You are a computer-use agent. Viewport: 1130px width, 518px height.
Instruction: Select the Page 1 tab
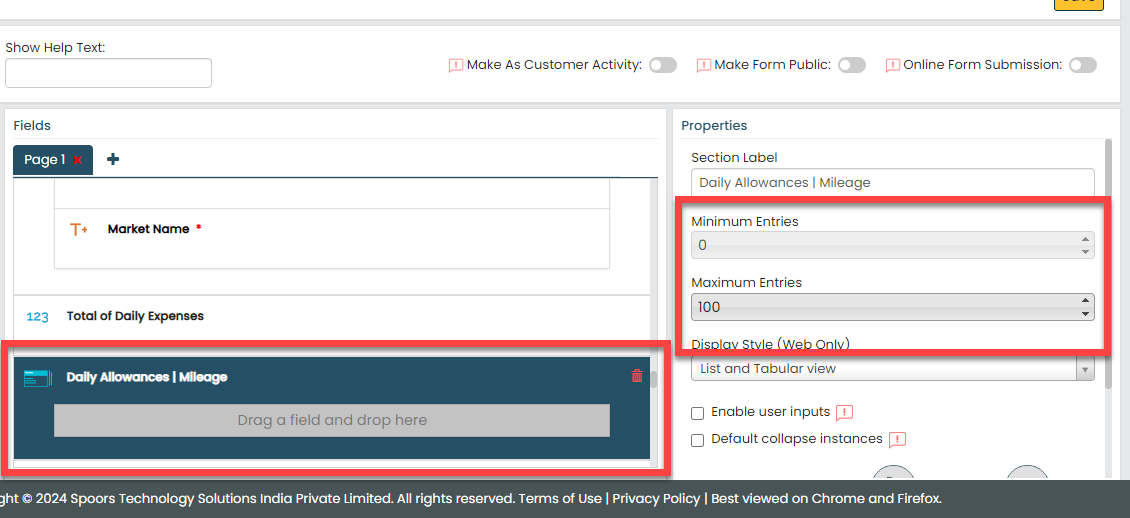[x=44, y=160]
